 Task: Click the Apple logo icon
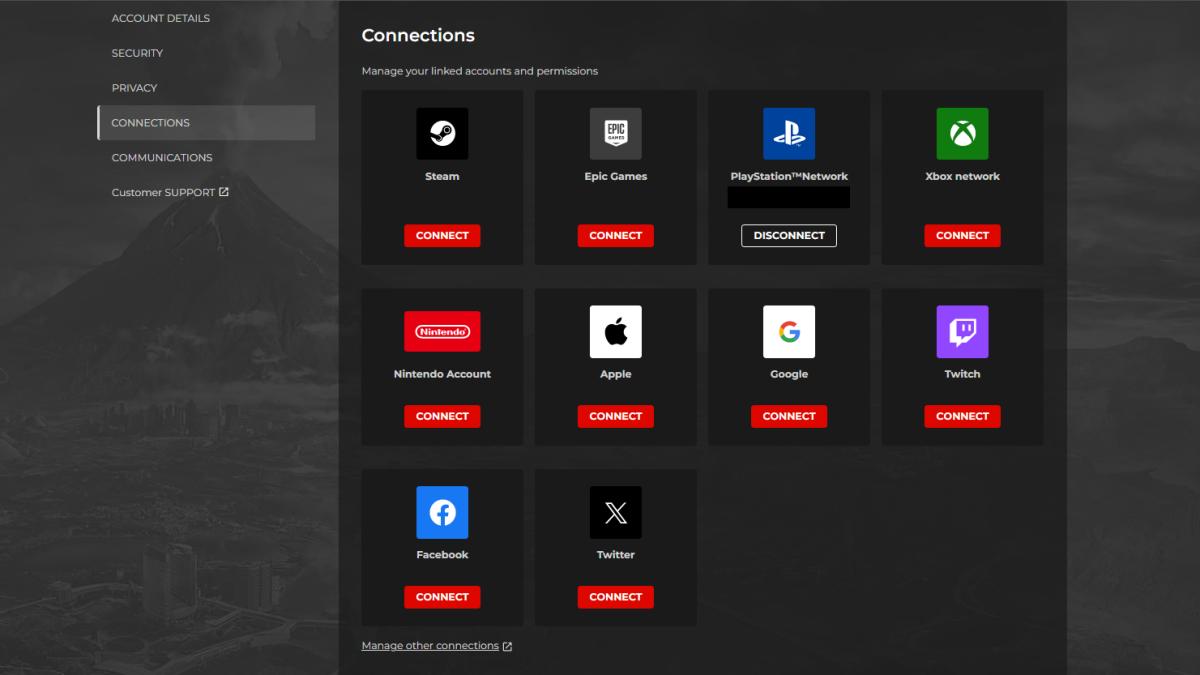(x=616, y=332)
